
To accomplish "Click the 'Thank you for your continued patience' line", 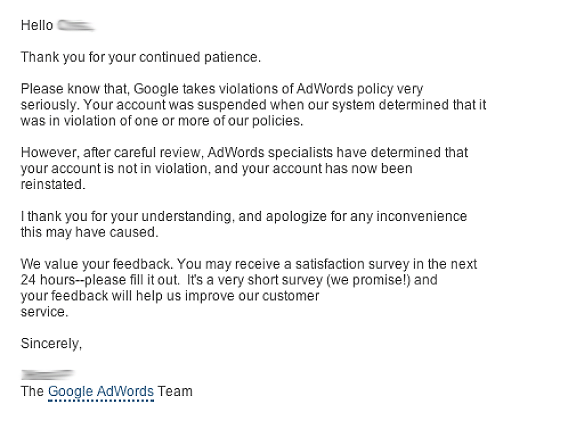I will [x=141, y=57].
